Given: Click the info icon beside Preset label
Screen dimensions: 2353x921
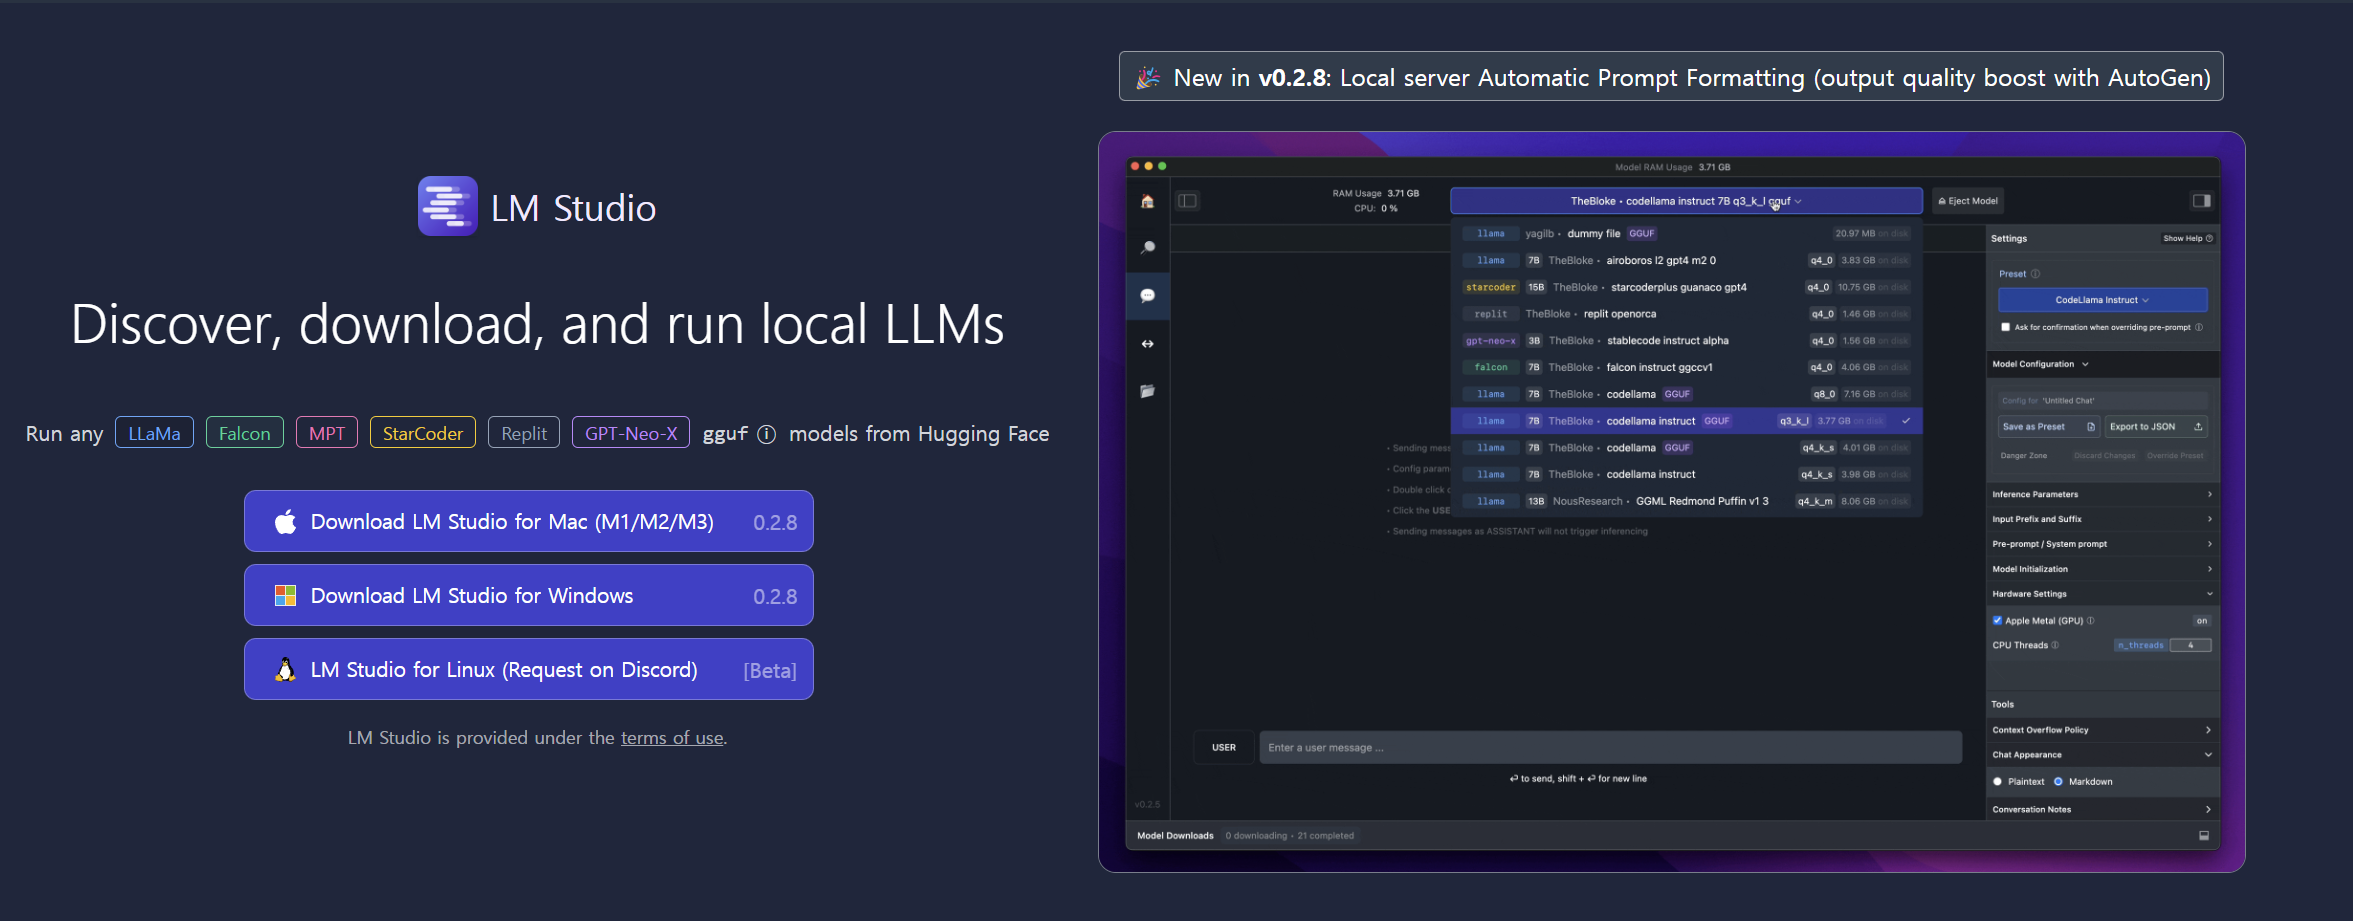Looking at the screenshot, I should pyautogui.click(x=2035, y=274).
